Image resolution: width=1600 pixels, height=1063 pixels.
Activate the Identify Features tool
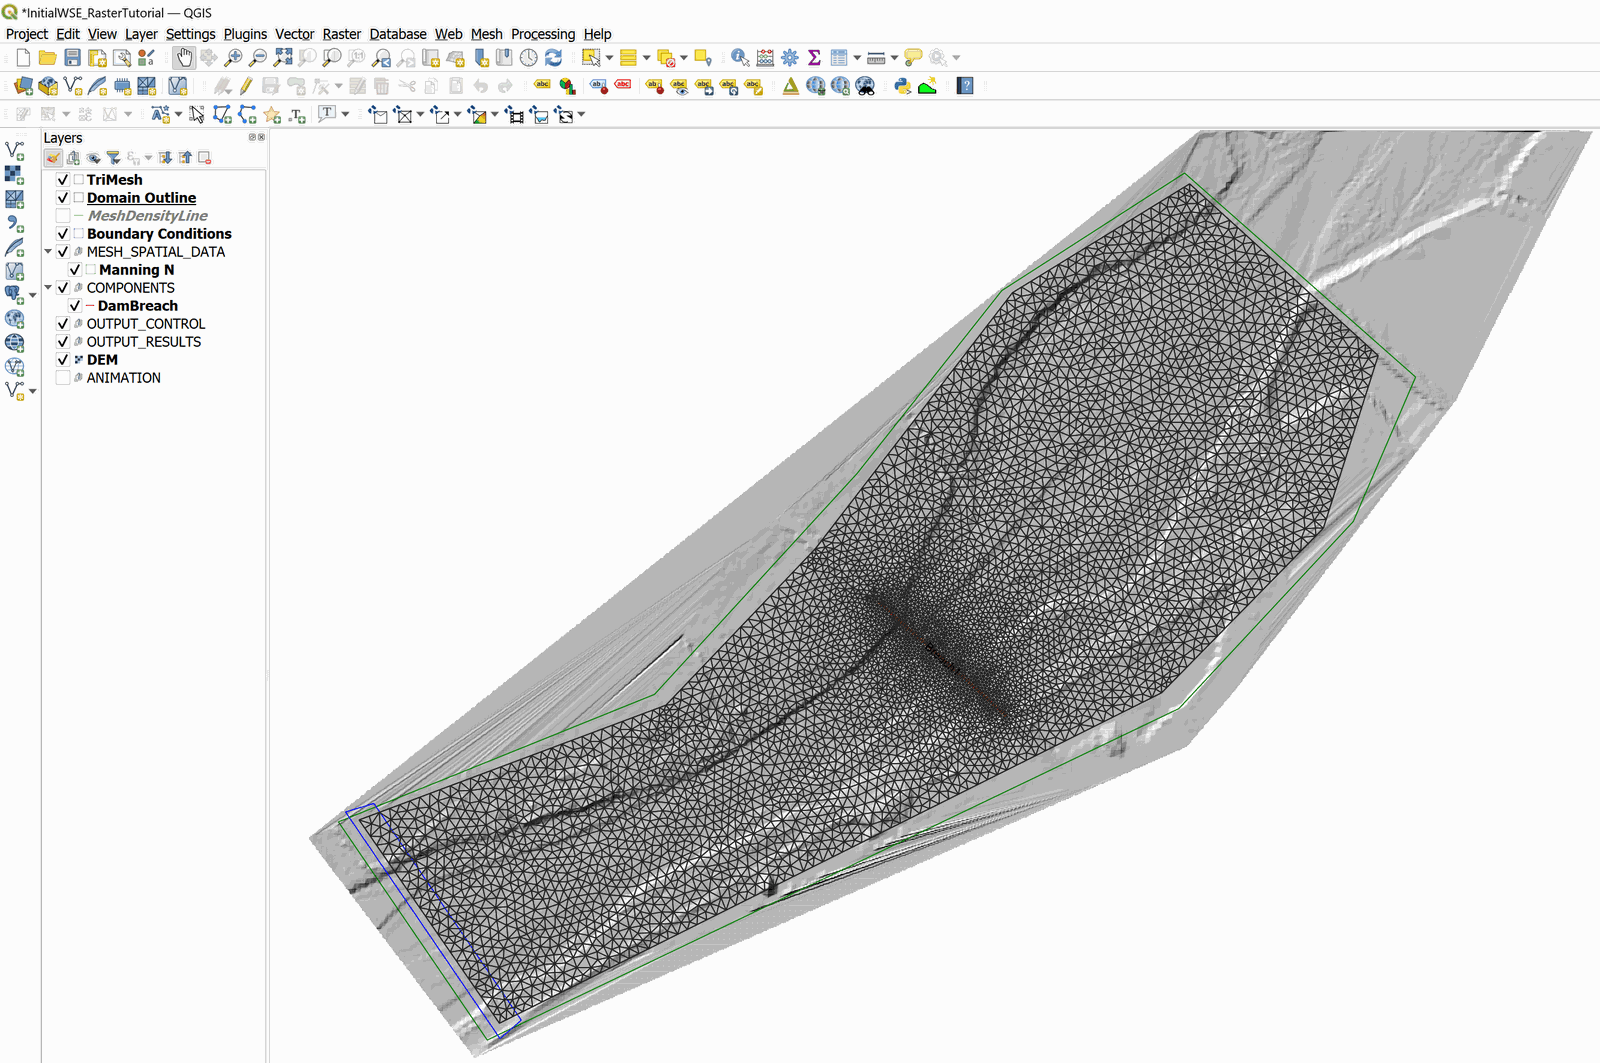(739, 58)
